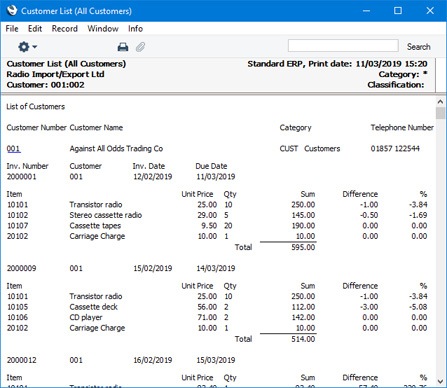
Task: Click 'CD player' item name
Action: pos(86,318)
